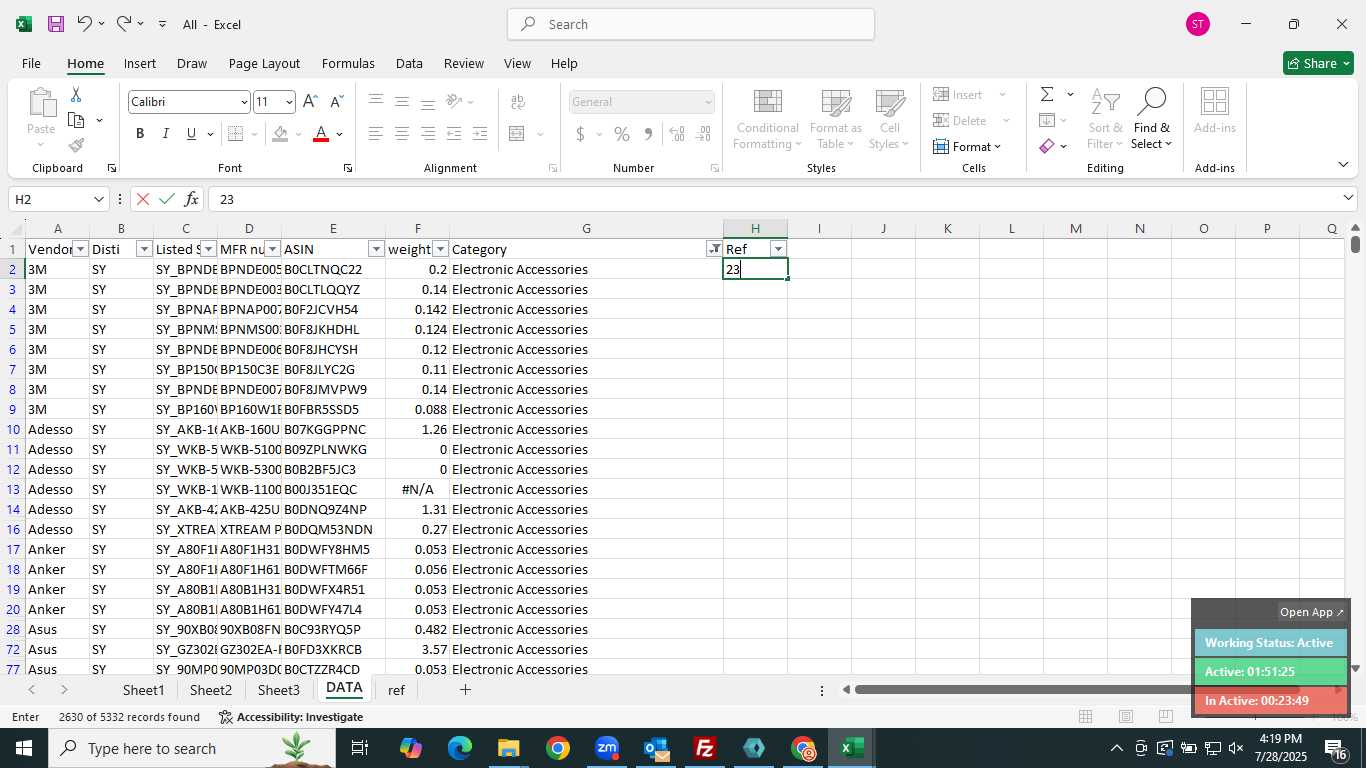The height and width of the screenshot is (768, 1366).
Task: Select the Format Painter brush
Action: pos(76,146)
